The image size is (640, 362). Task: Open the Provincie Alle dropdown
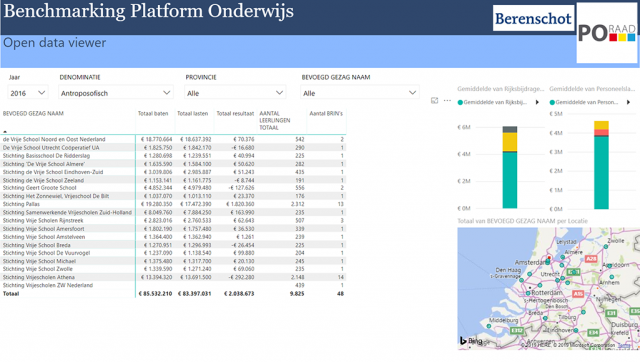(235, 93)
